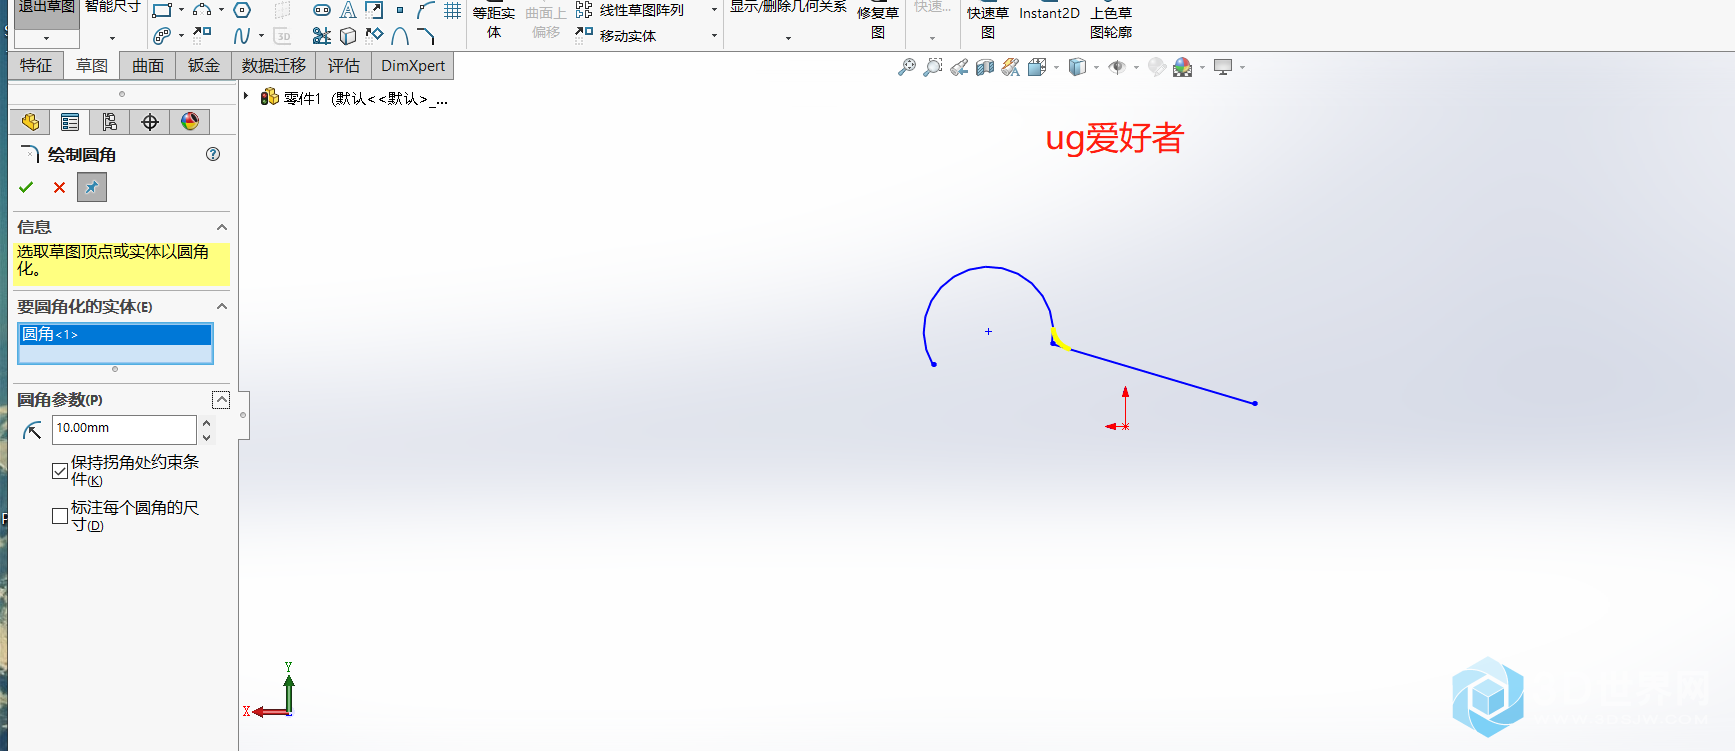Screen dimensions: 1735x751
Task: Select the point sketch tool
Action: (x=400, y=10)
